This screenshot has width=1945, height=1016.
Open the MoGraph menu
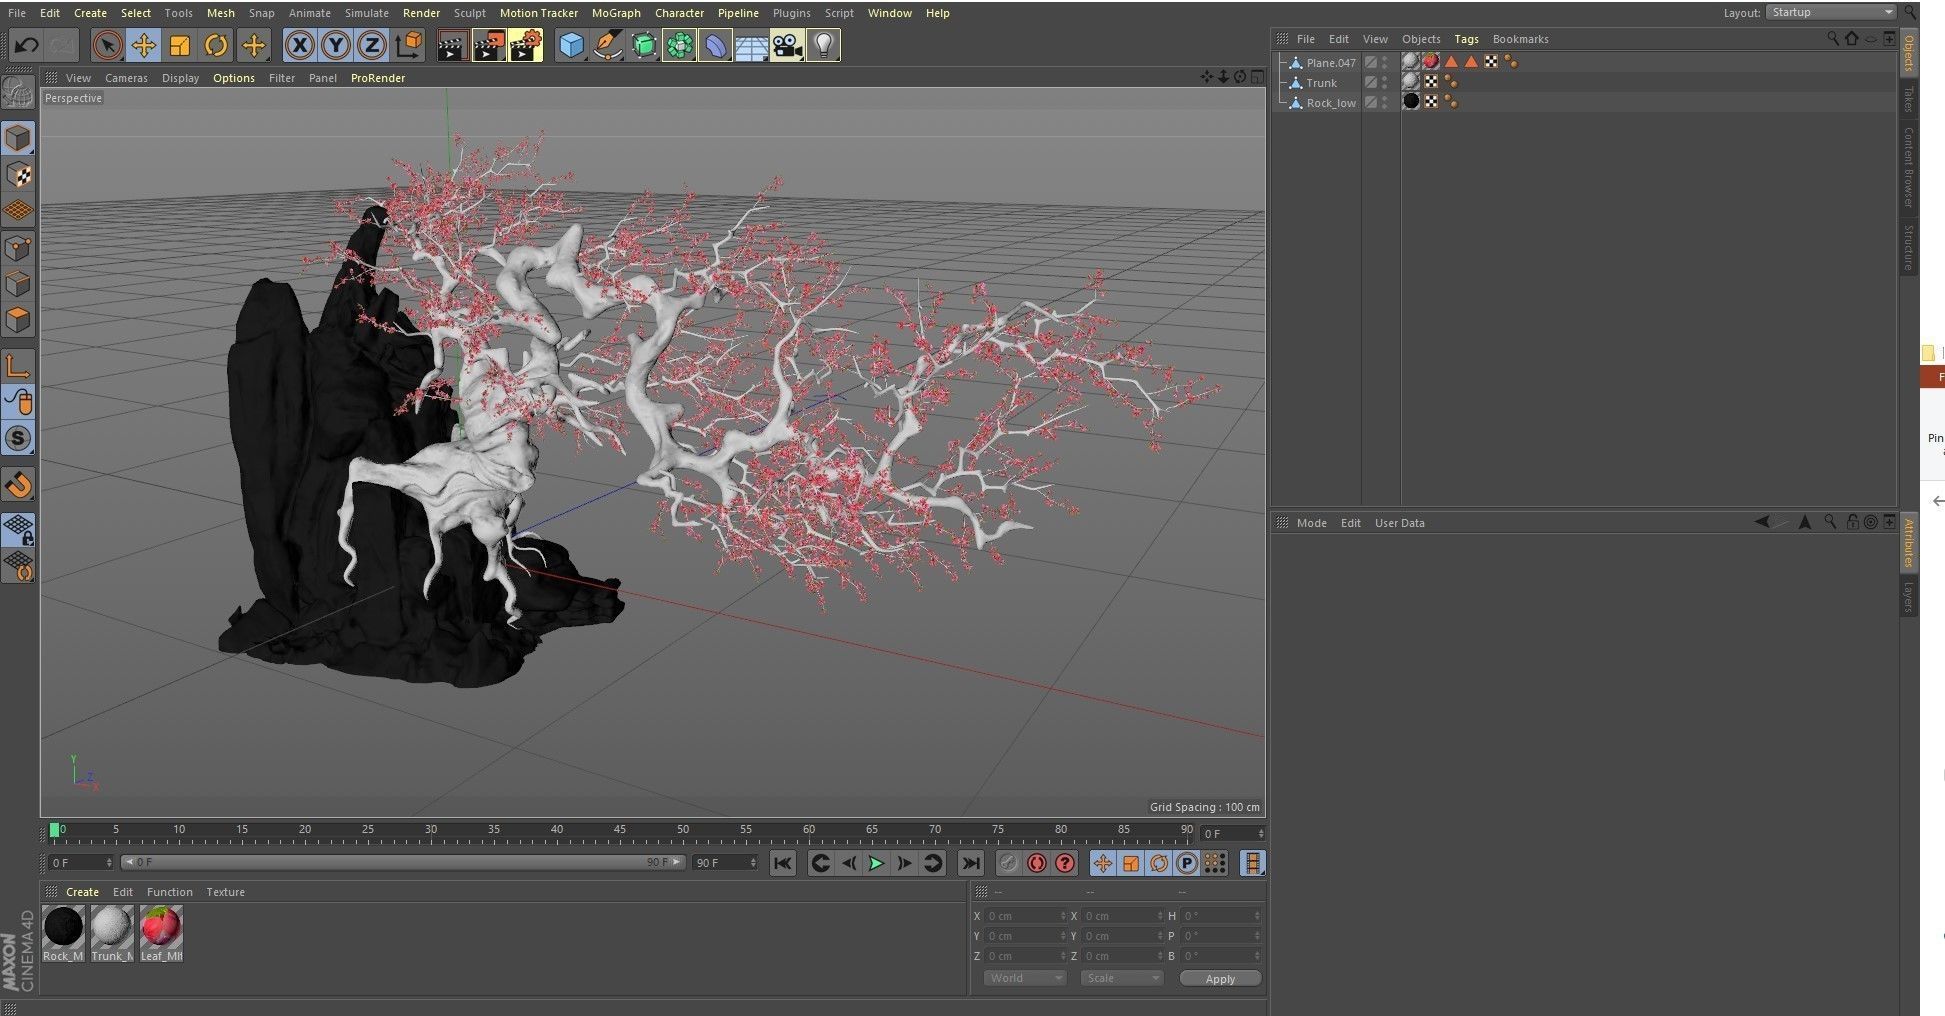coord(616,13)
